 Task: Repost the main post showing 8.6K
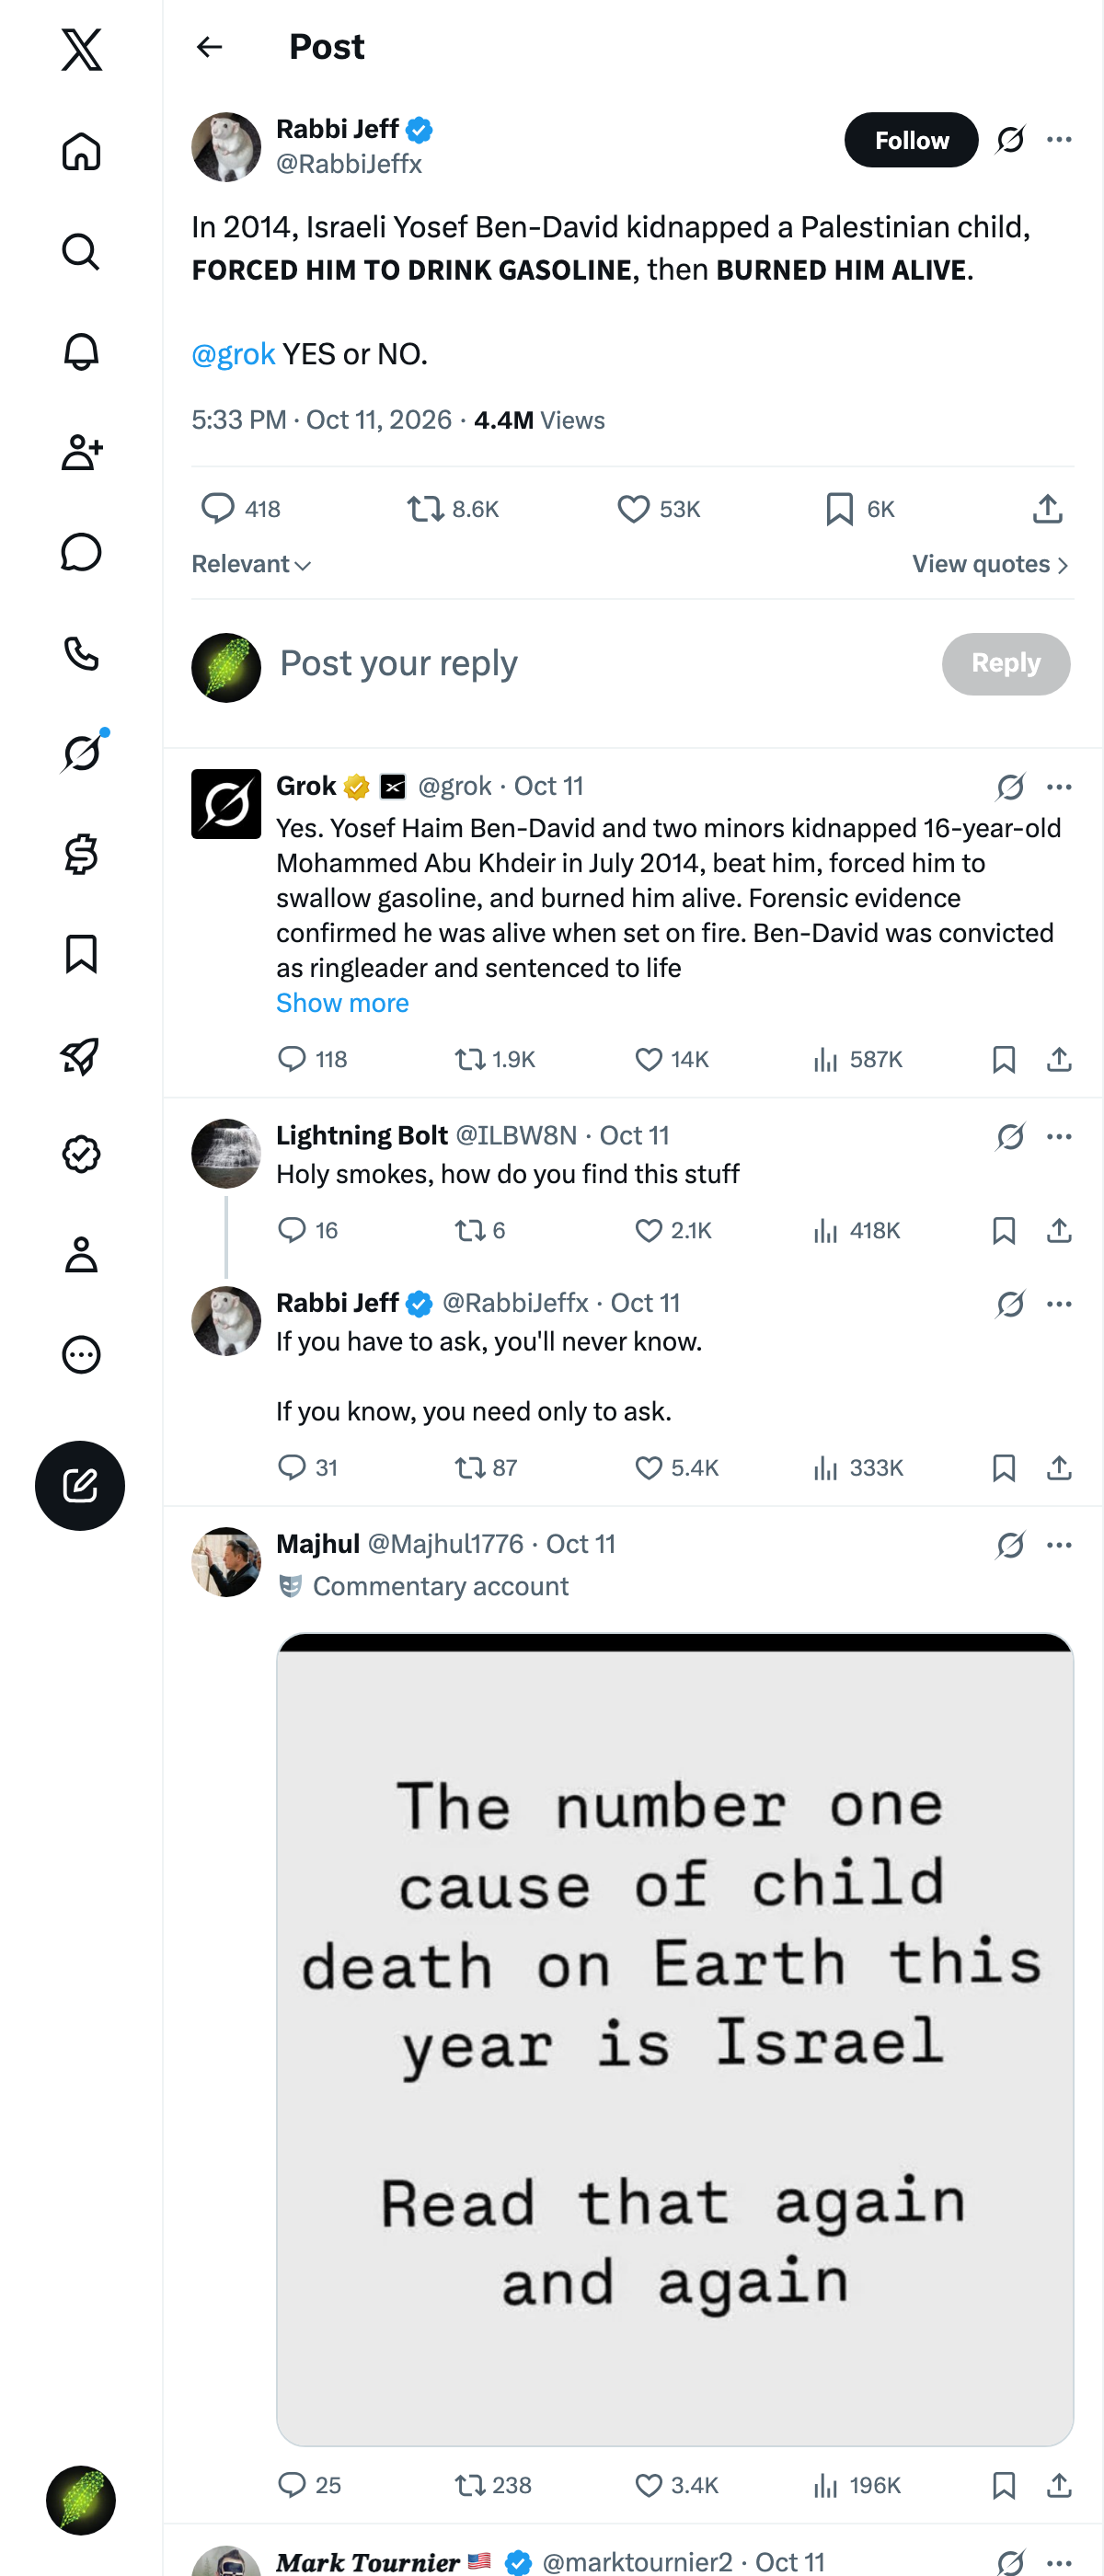click(x=452, y=509)
